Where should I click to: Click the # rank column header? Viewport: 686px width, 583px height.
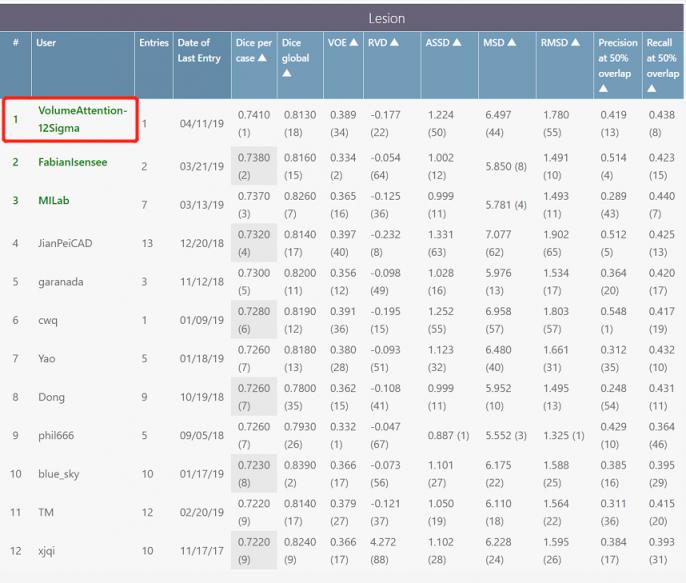click(x=16, y=42)
